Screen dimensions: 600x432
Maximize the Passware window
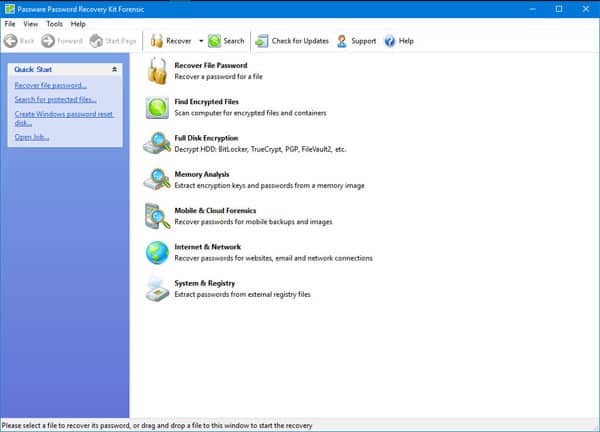click(x=559, y=9)
